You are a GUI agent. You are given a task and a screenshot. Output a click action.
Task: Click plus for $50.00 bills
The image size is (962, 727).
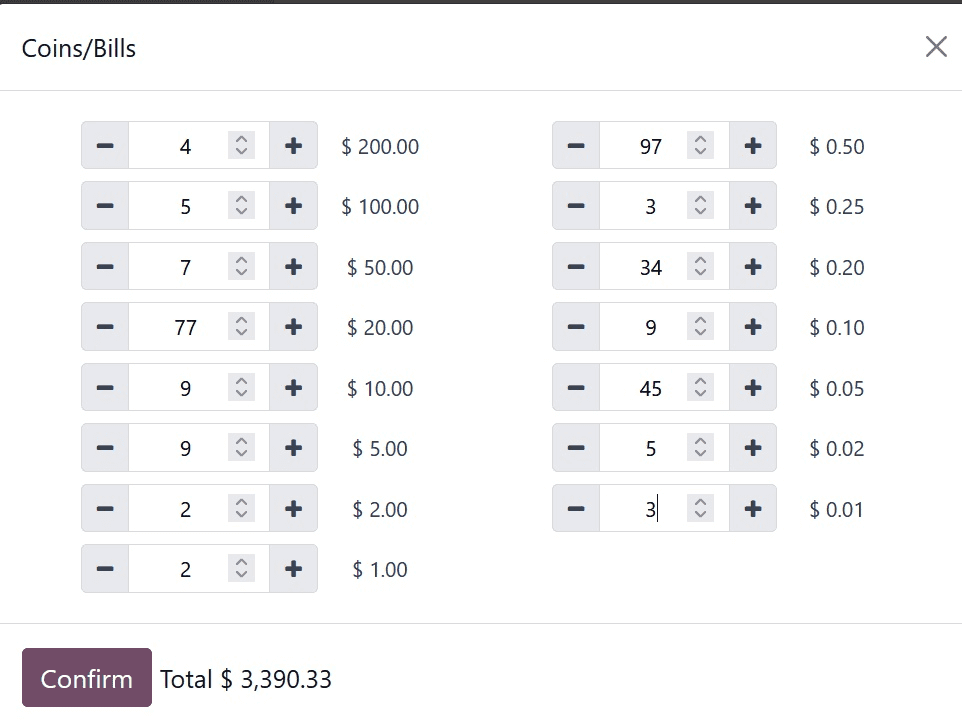click(293, 267)
